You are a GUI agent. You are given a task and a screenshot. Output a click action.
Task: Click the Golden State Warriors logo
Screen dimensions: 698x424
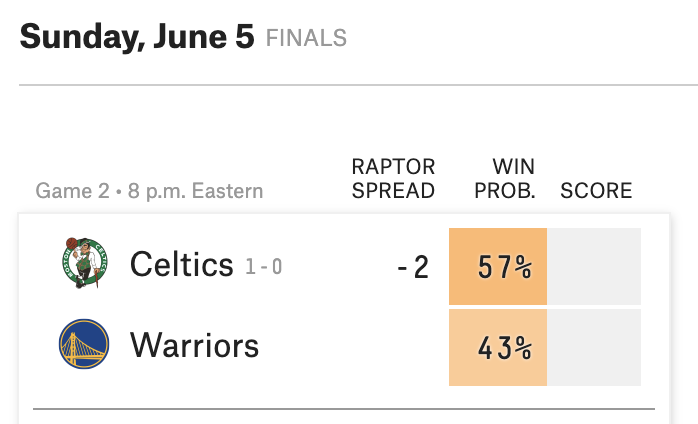click(83, 345)
